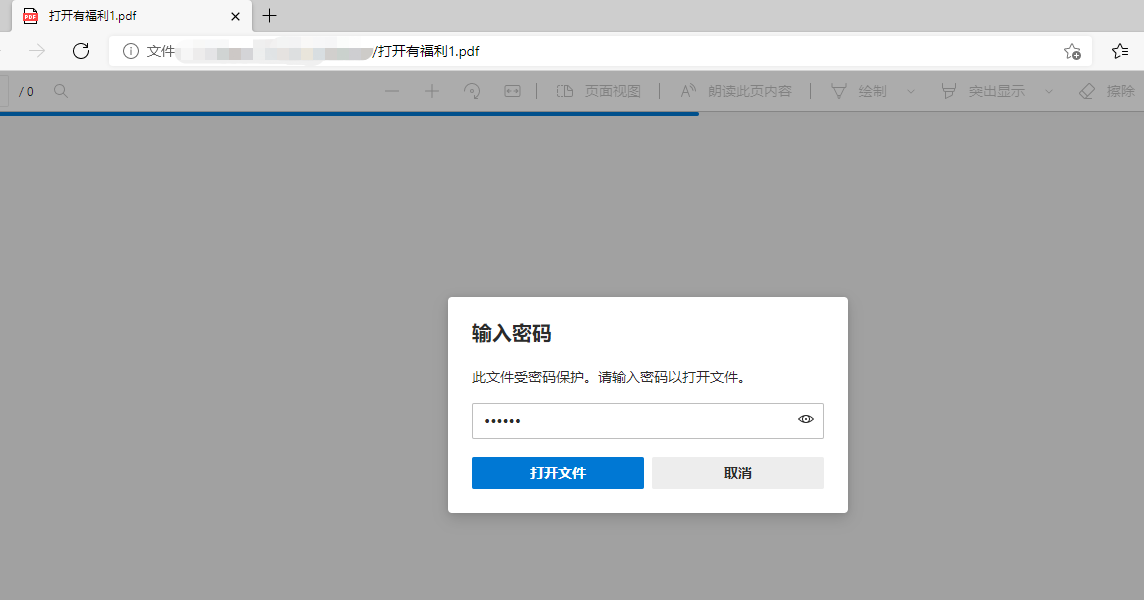
Task: Click the 取消 button
Action: [737, 473]
